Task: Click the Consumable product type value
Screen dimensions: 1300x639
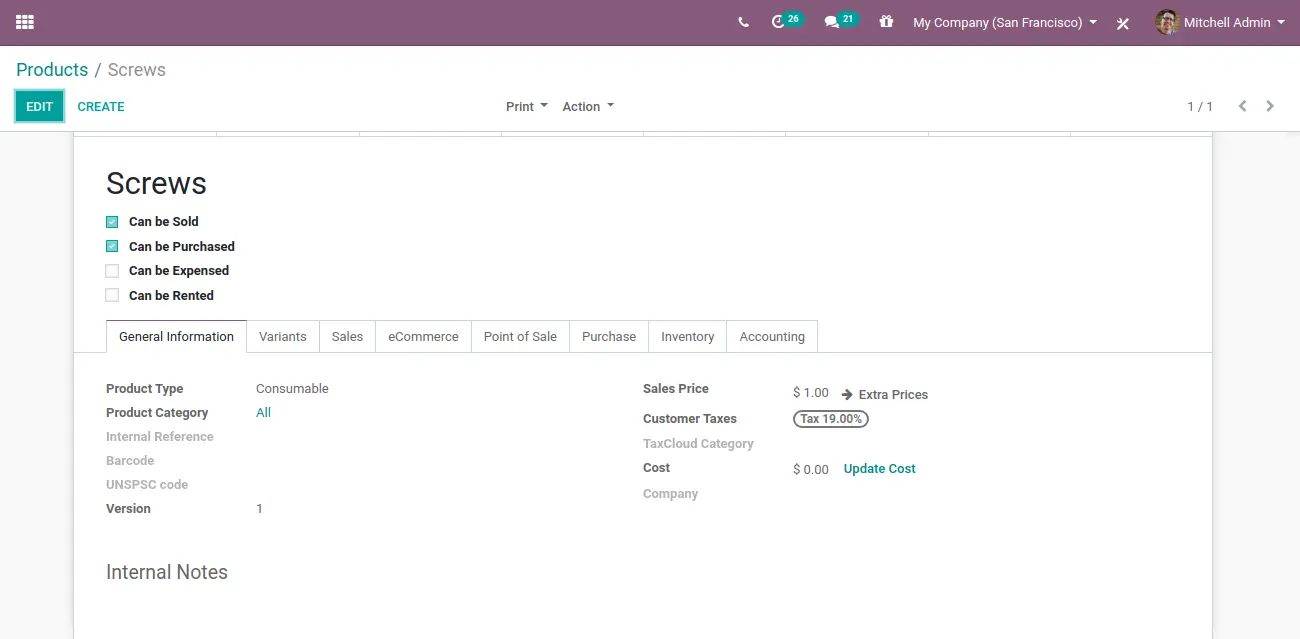Action: (x=292, y=389)
